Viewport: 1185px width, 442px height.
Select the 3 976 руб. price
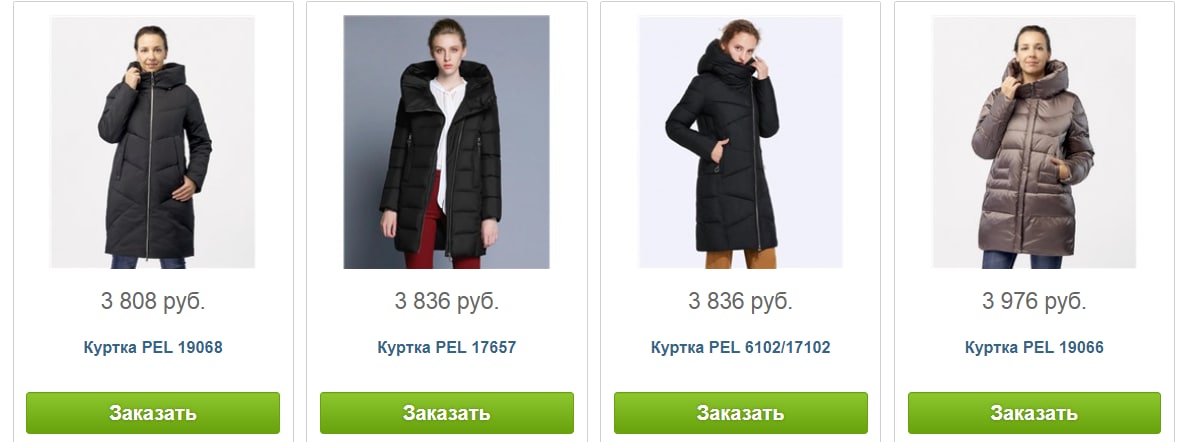tap(1034, 301)
